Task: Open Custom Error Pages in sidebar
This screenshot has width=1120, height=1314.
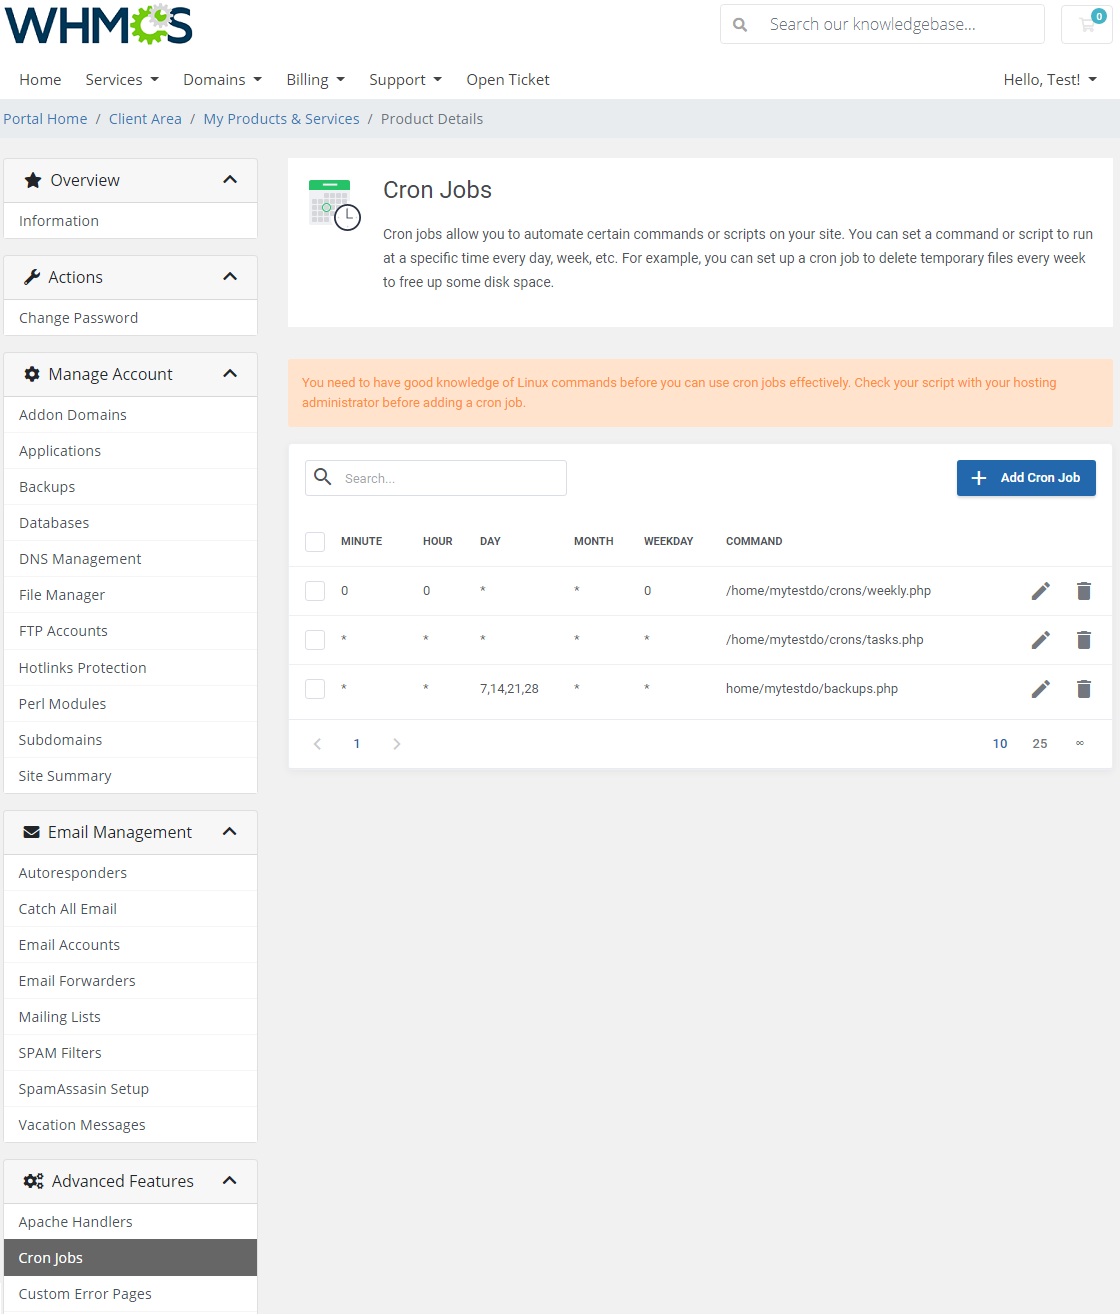Action: click(130, 1294)
